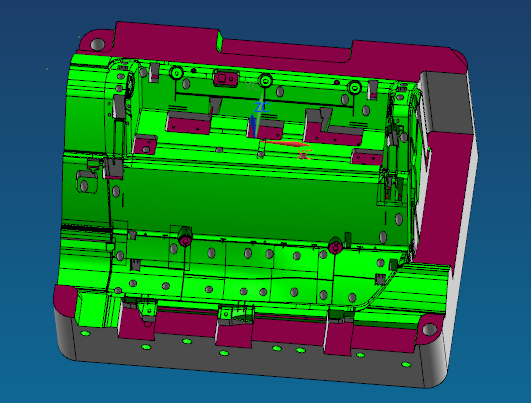Click the red XC axis label
The image size is (531, 403).
pyautogui.click(x=304, y=155)
